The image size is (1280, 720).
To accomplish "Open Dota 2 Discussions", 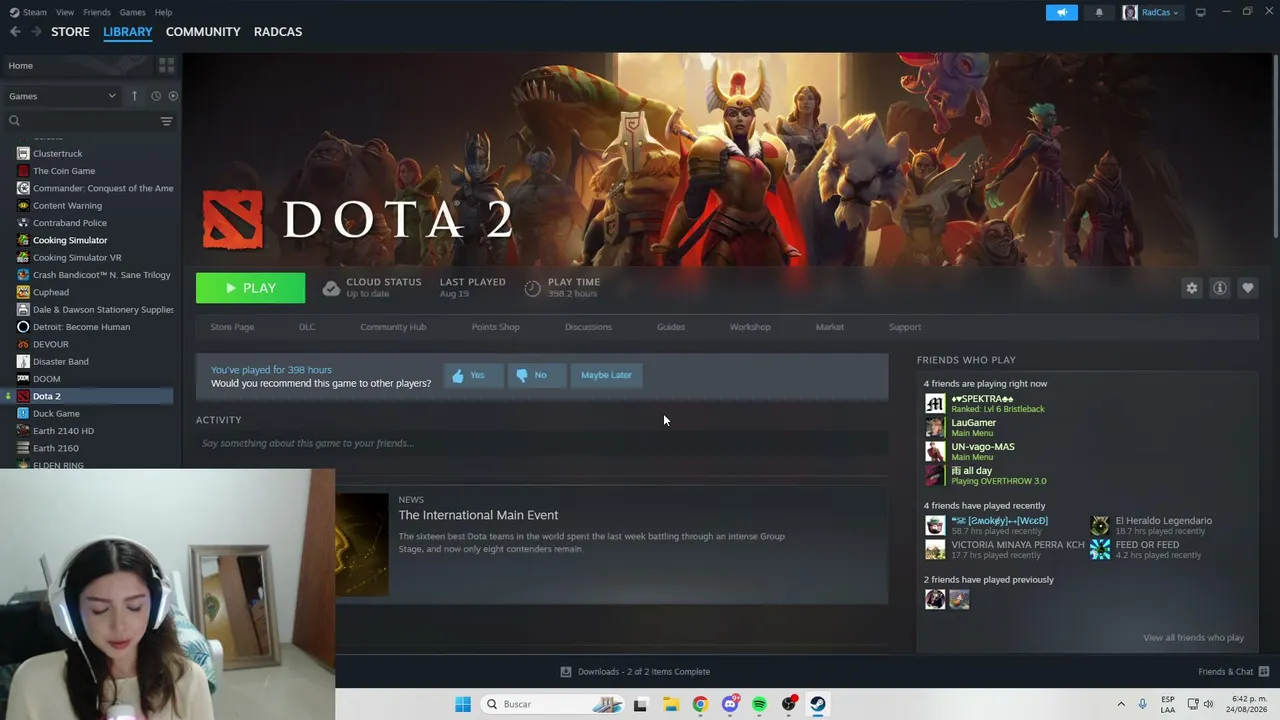I will click(x=588, y=327).
